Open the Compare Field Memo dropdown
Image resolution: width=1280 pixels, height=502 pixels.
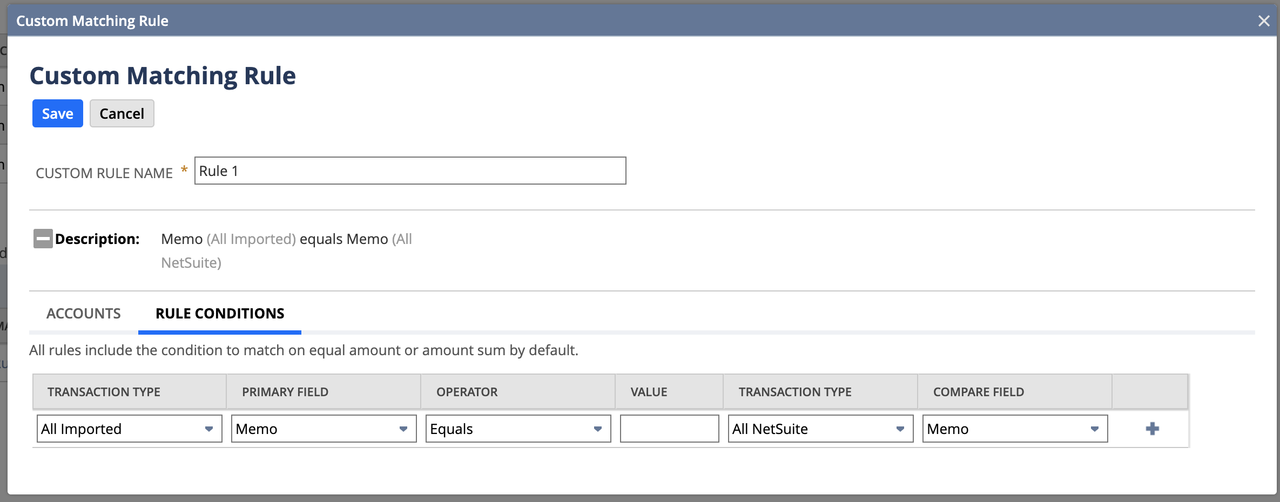1015,429
